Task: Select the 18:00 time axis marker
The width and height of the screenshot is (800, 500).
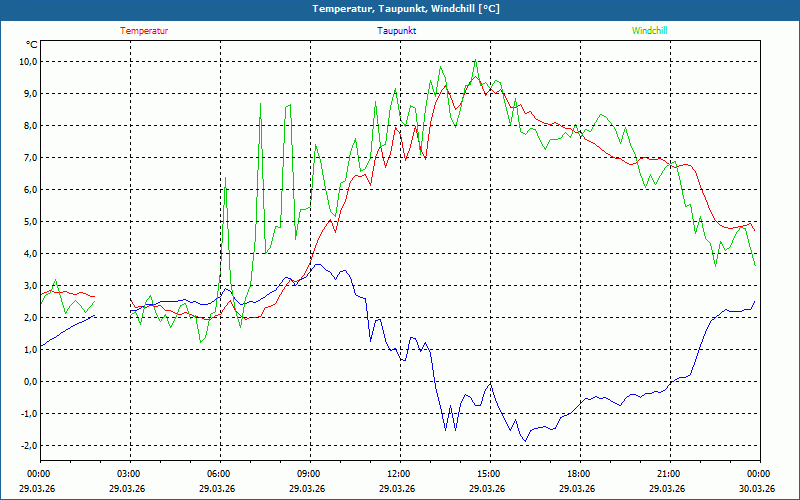Action: [x=579, y=474]
